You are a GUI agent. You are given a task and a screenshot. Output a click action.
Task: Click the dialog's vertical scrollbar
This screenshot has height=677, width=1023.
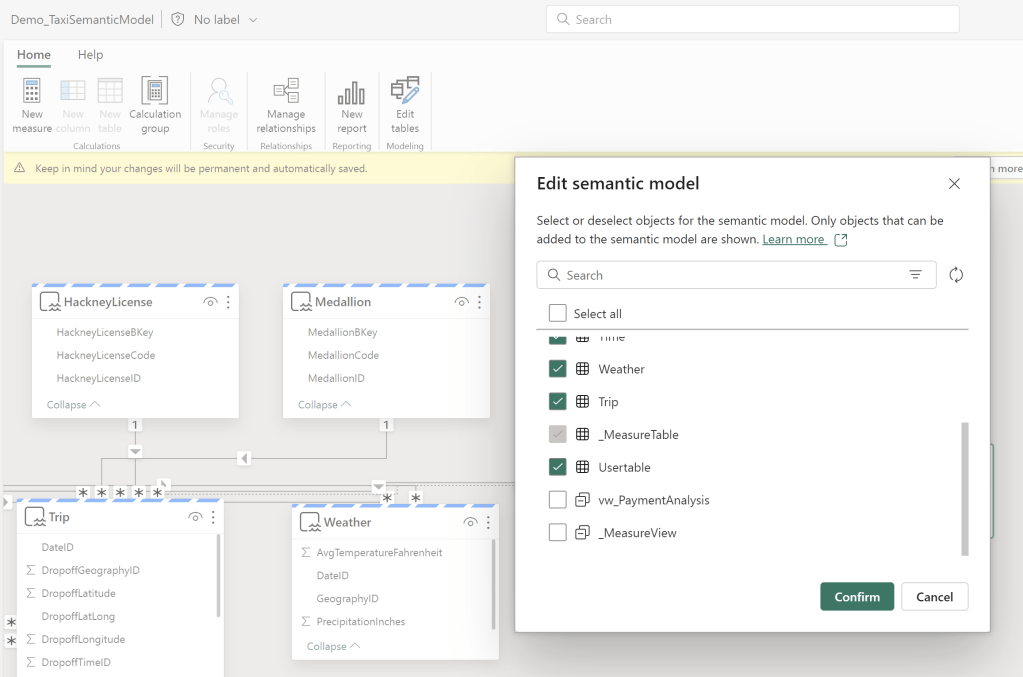coord(965,488)
